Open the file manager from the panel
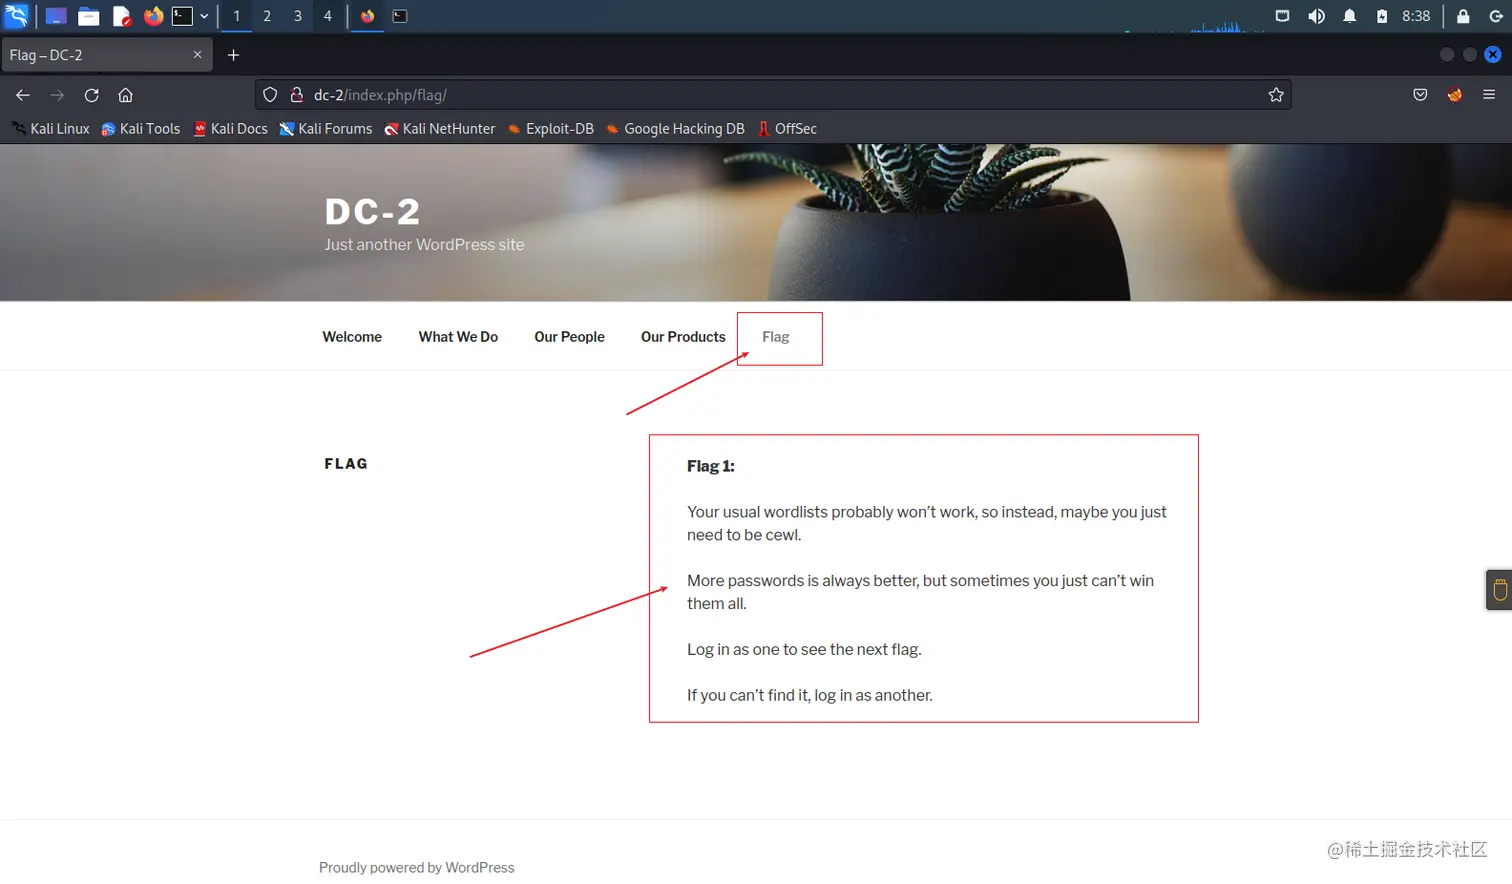 tap(89, 16)
